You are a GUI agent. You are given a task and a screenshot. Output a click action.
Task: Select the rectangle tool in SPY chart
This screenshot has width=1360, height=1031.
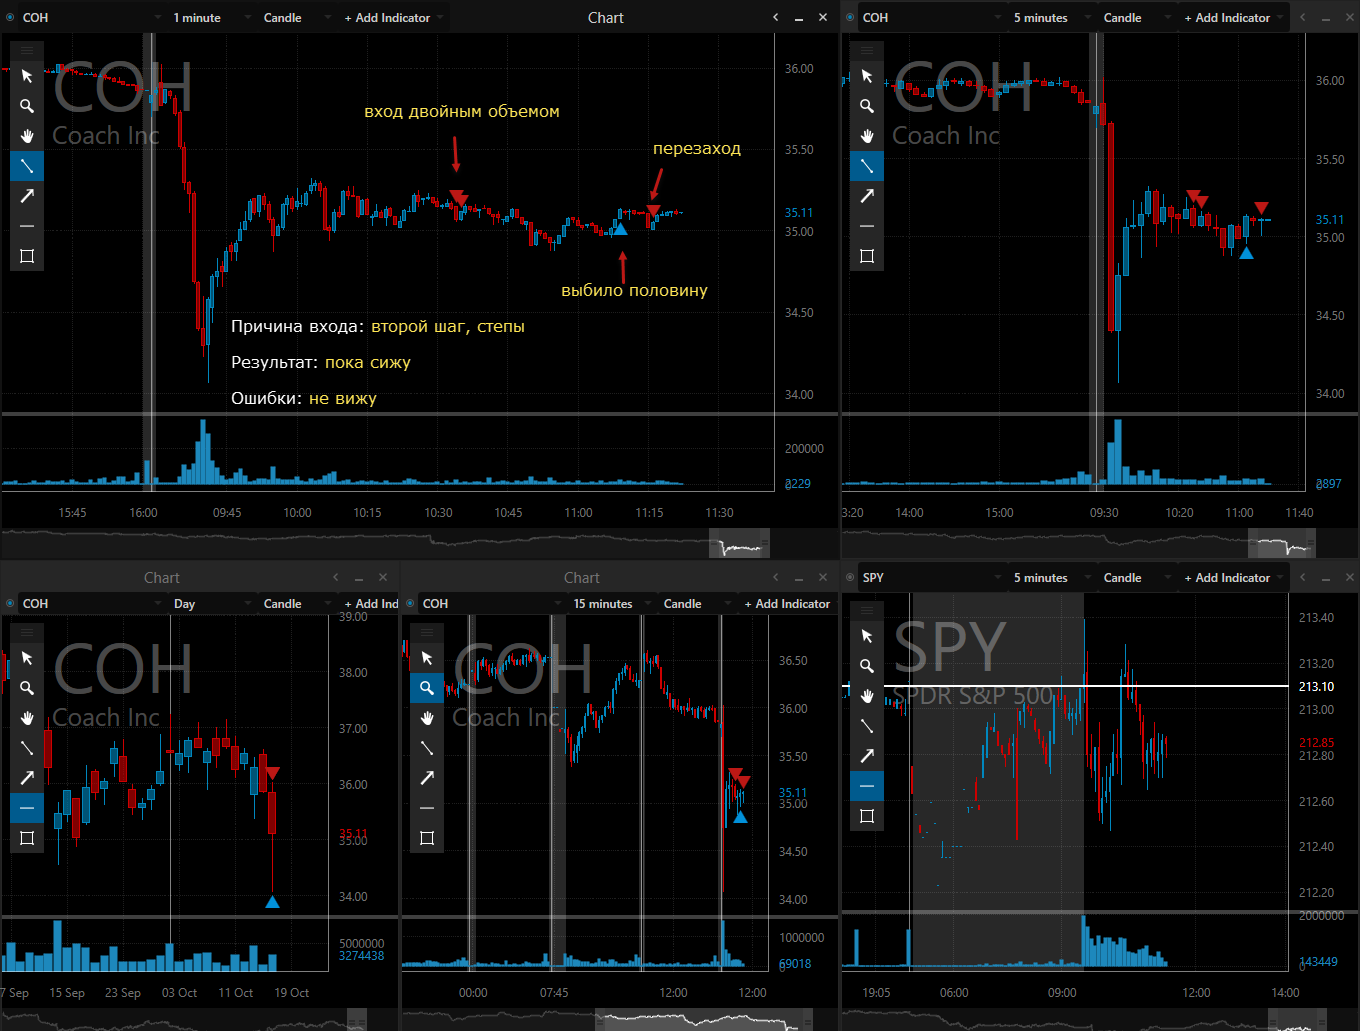point(867,816)
